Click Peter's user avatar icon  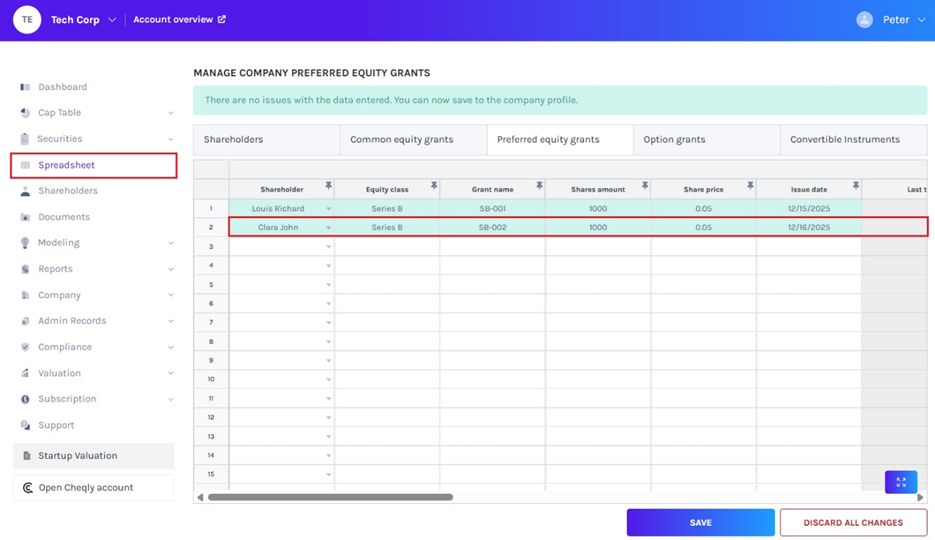pos(865,20)
